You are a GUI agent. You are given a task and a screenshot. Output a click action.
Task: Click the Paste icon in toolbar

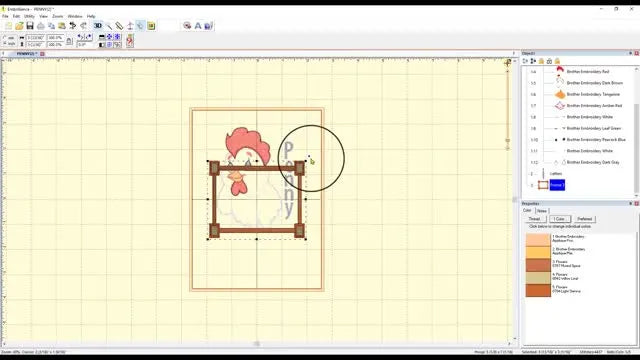tap(62, 26)
